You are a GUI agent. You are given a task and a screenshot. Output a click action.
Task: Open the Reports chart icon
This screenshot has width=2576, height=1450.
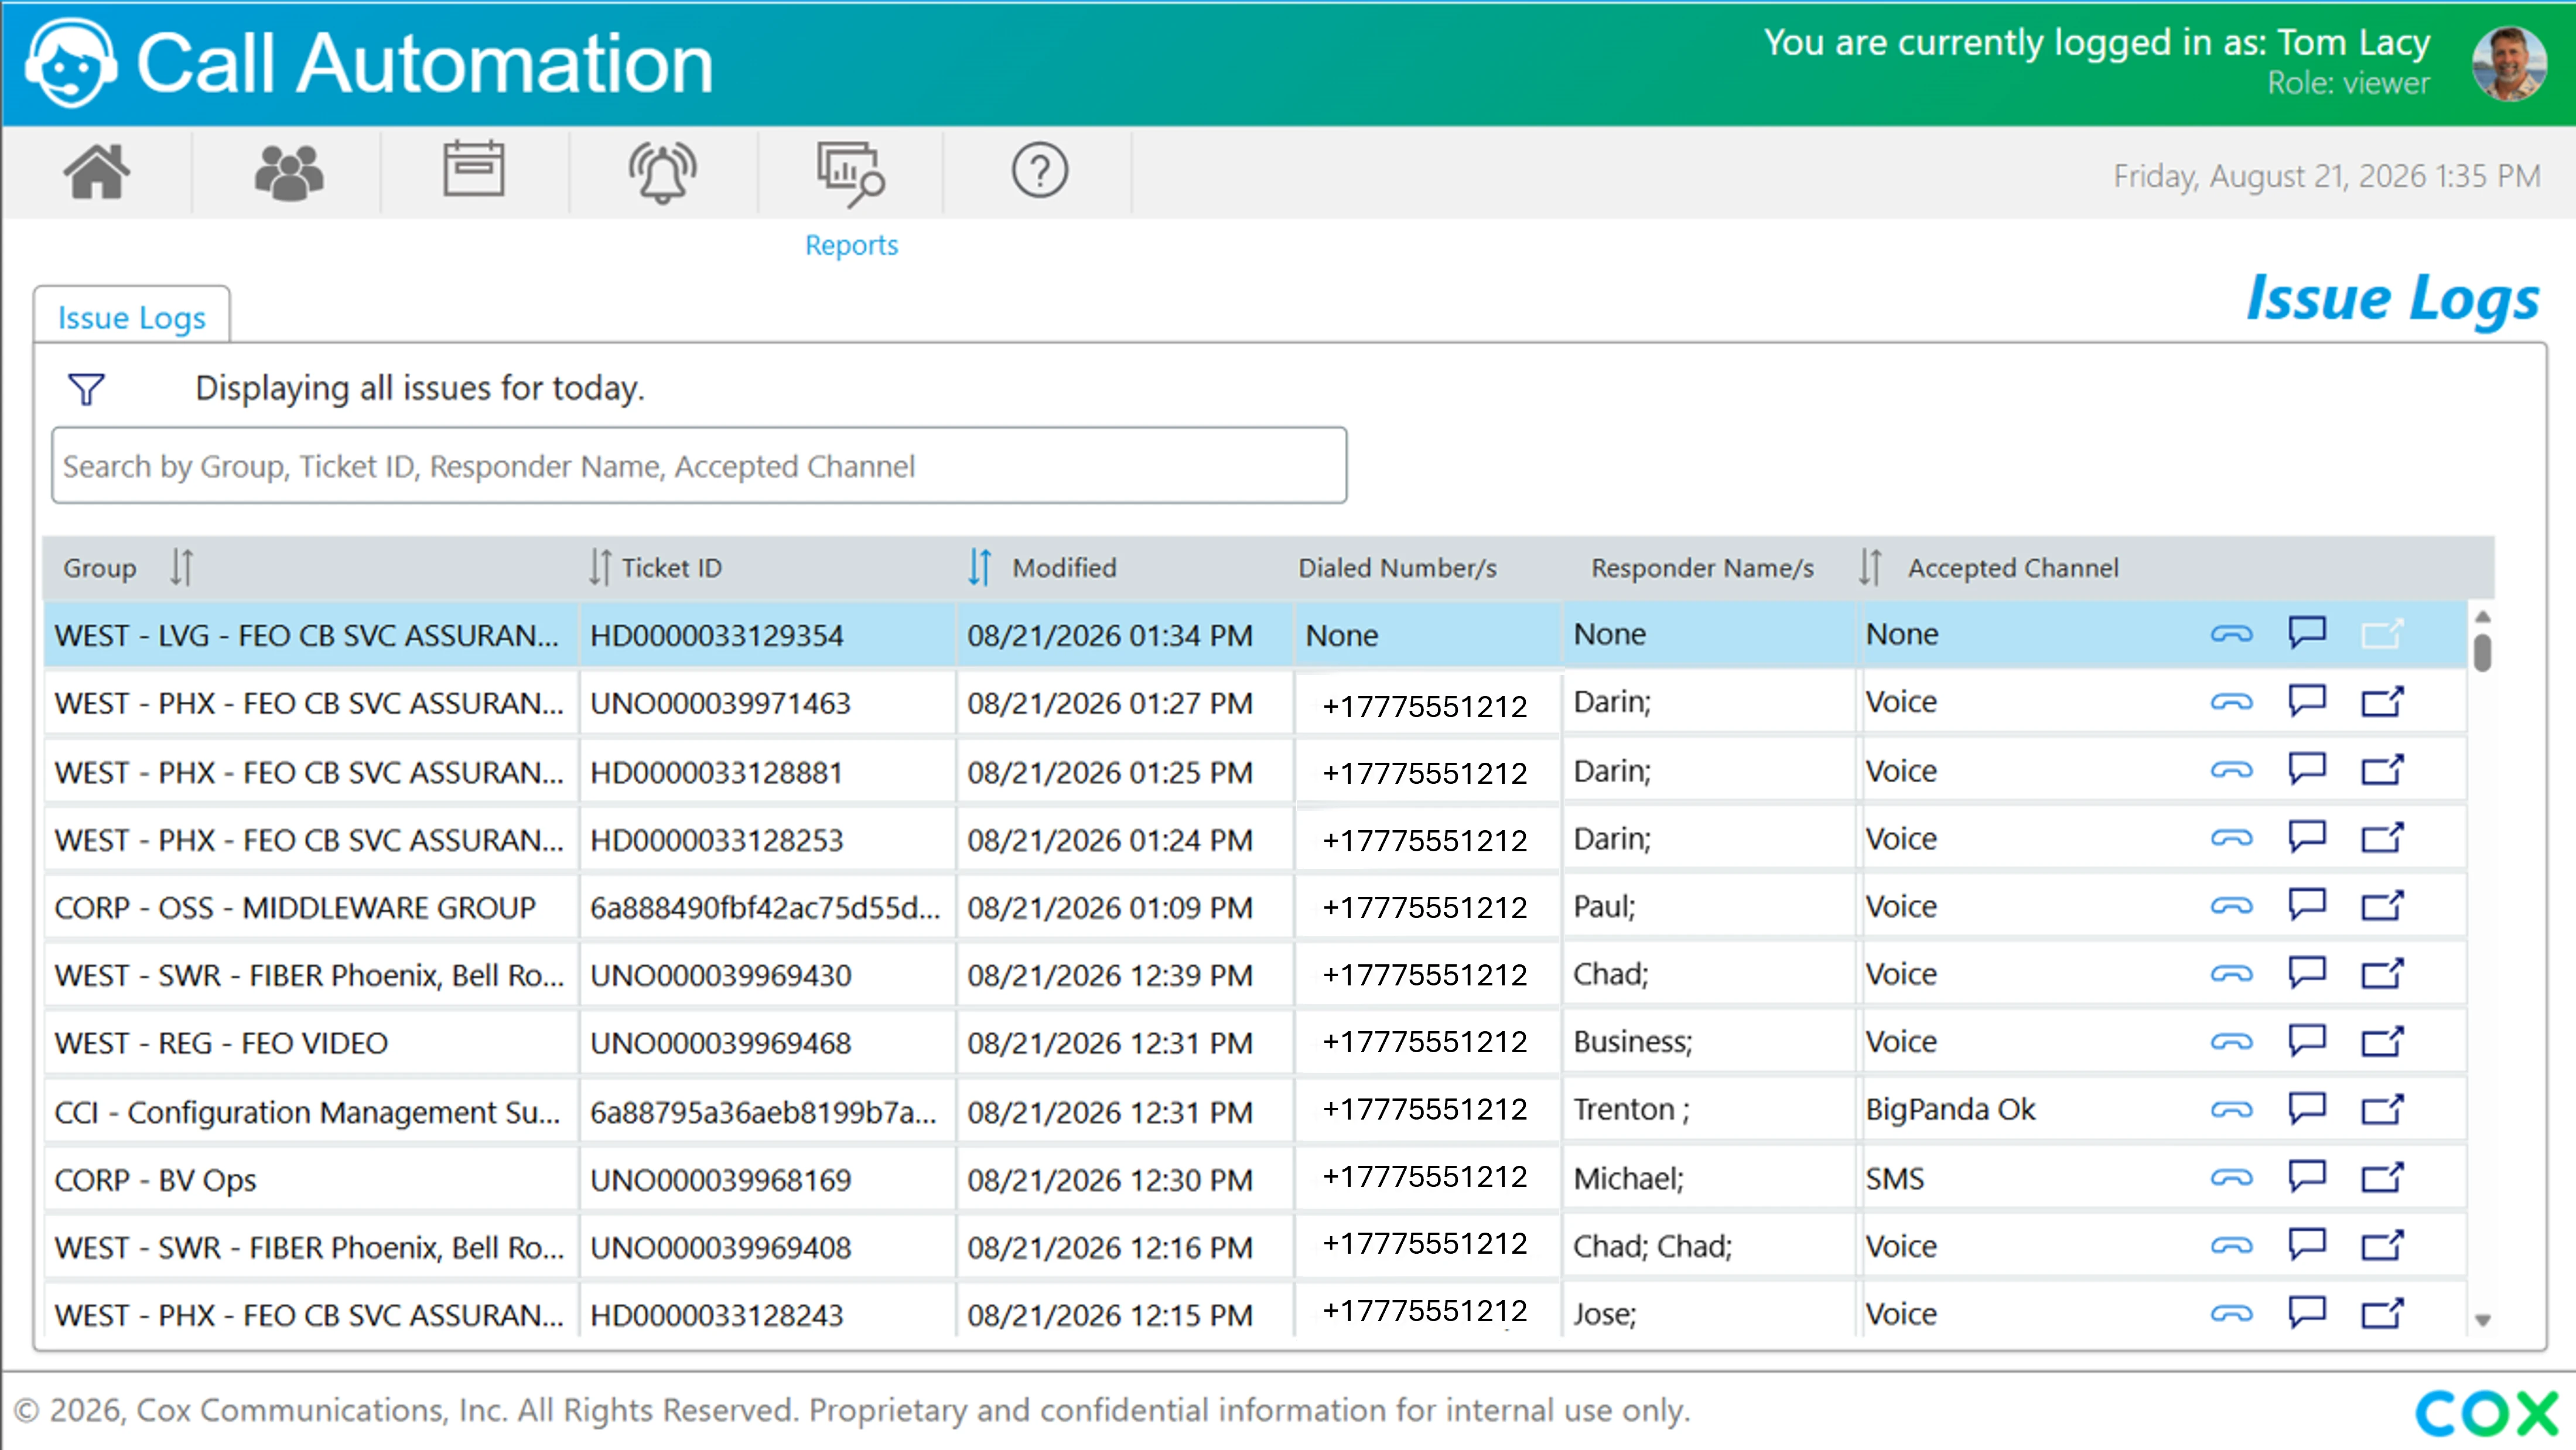click(x=850, y=173)
